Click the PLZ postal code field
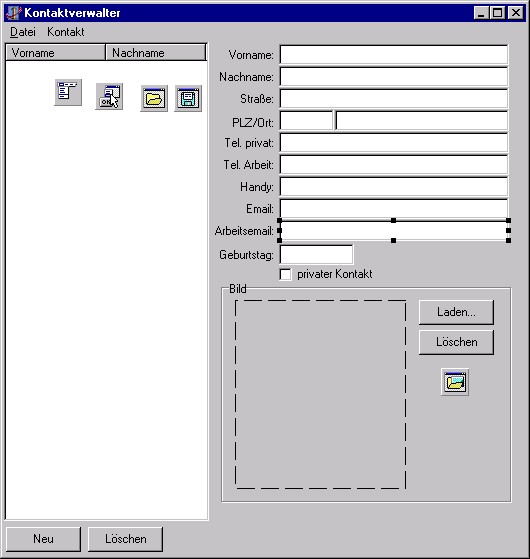The width and height of the screenshot is (530, 559). 307,121
